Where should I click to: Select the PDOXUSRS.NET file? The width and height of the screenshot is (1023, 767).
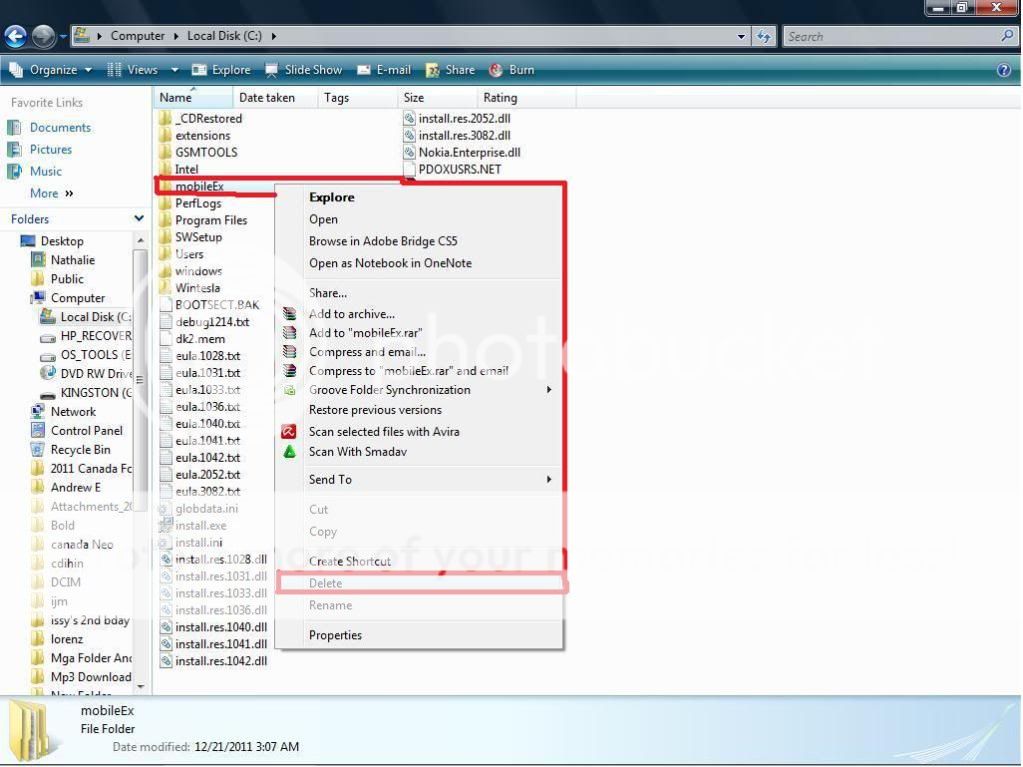click(452, 170)
